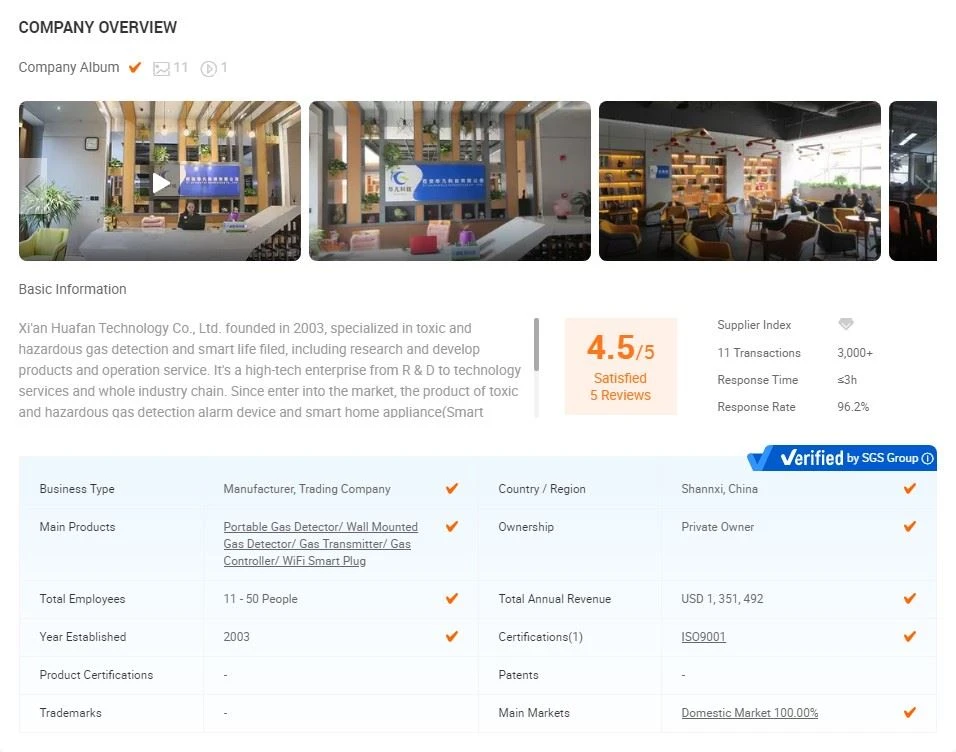Click the Ownership verified checkmark
The image size is (956, 752).
pyautogui.click(x=910, y=526)
